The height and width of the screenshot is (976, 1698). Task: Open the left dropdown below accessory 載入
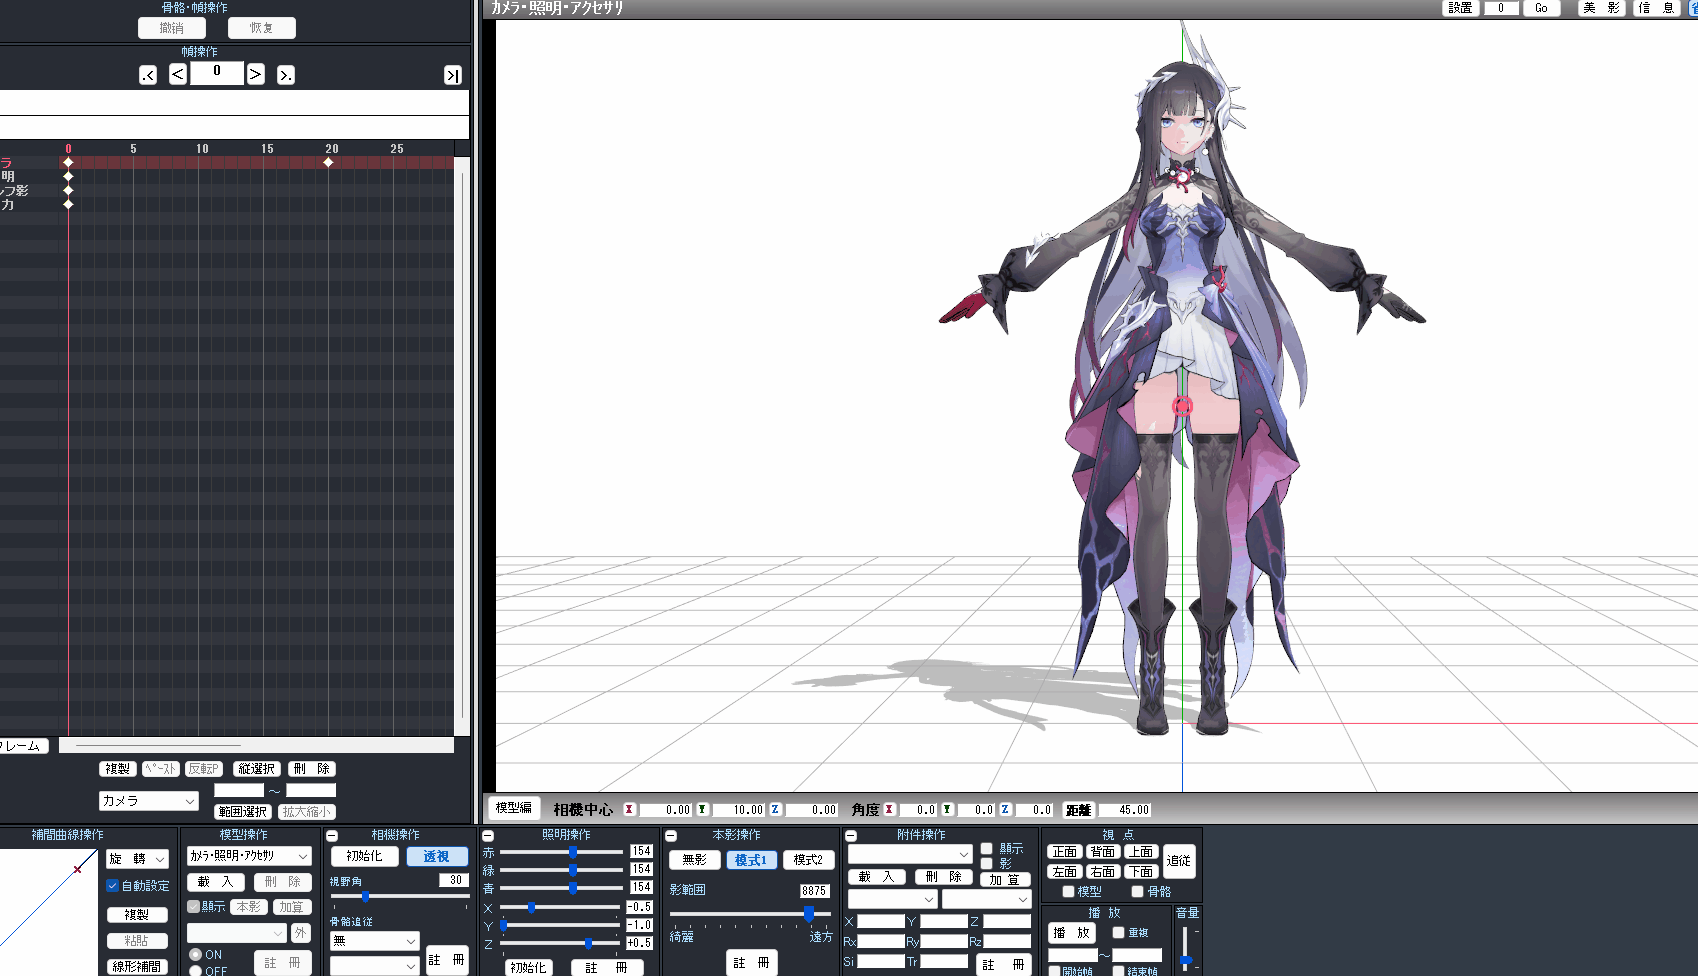point(892,899)
